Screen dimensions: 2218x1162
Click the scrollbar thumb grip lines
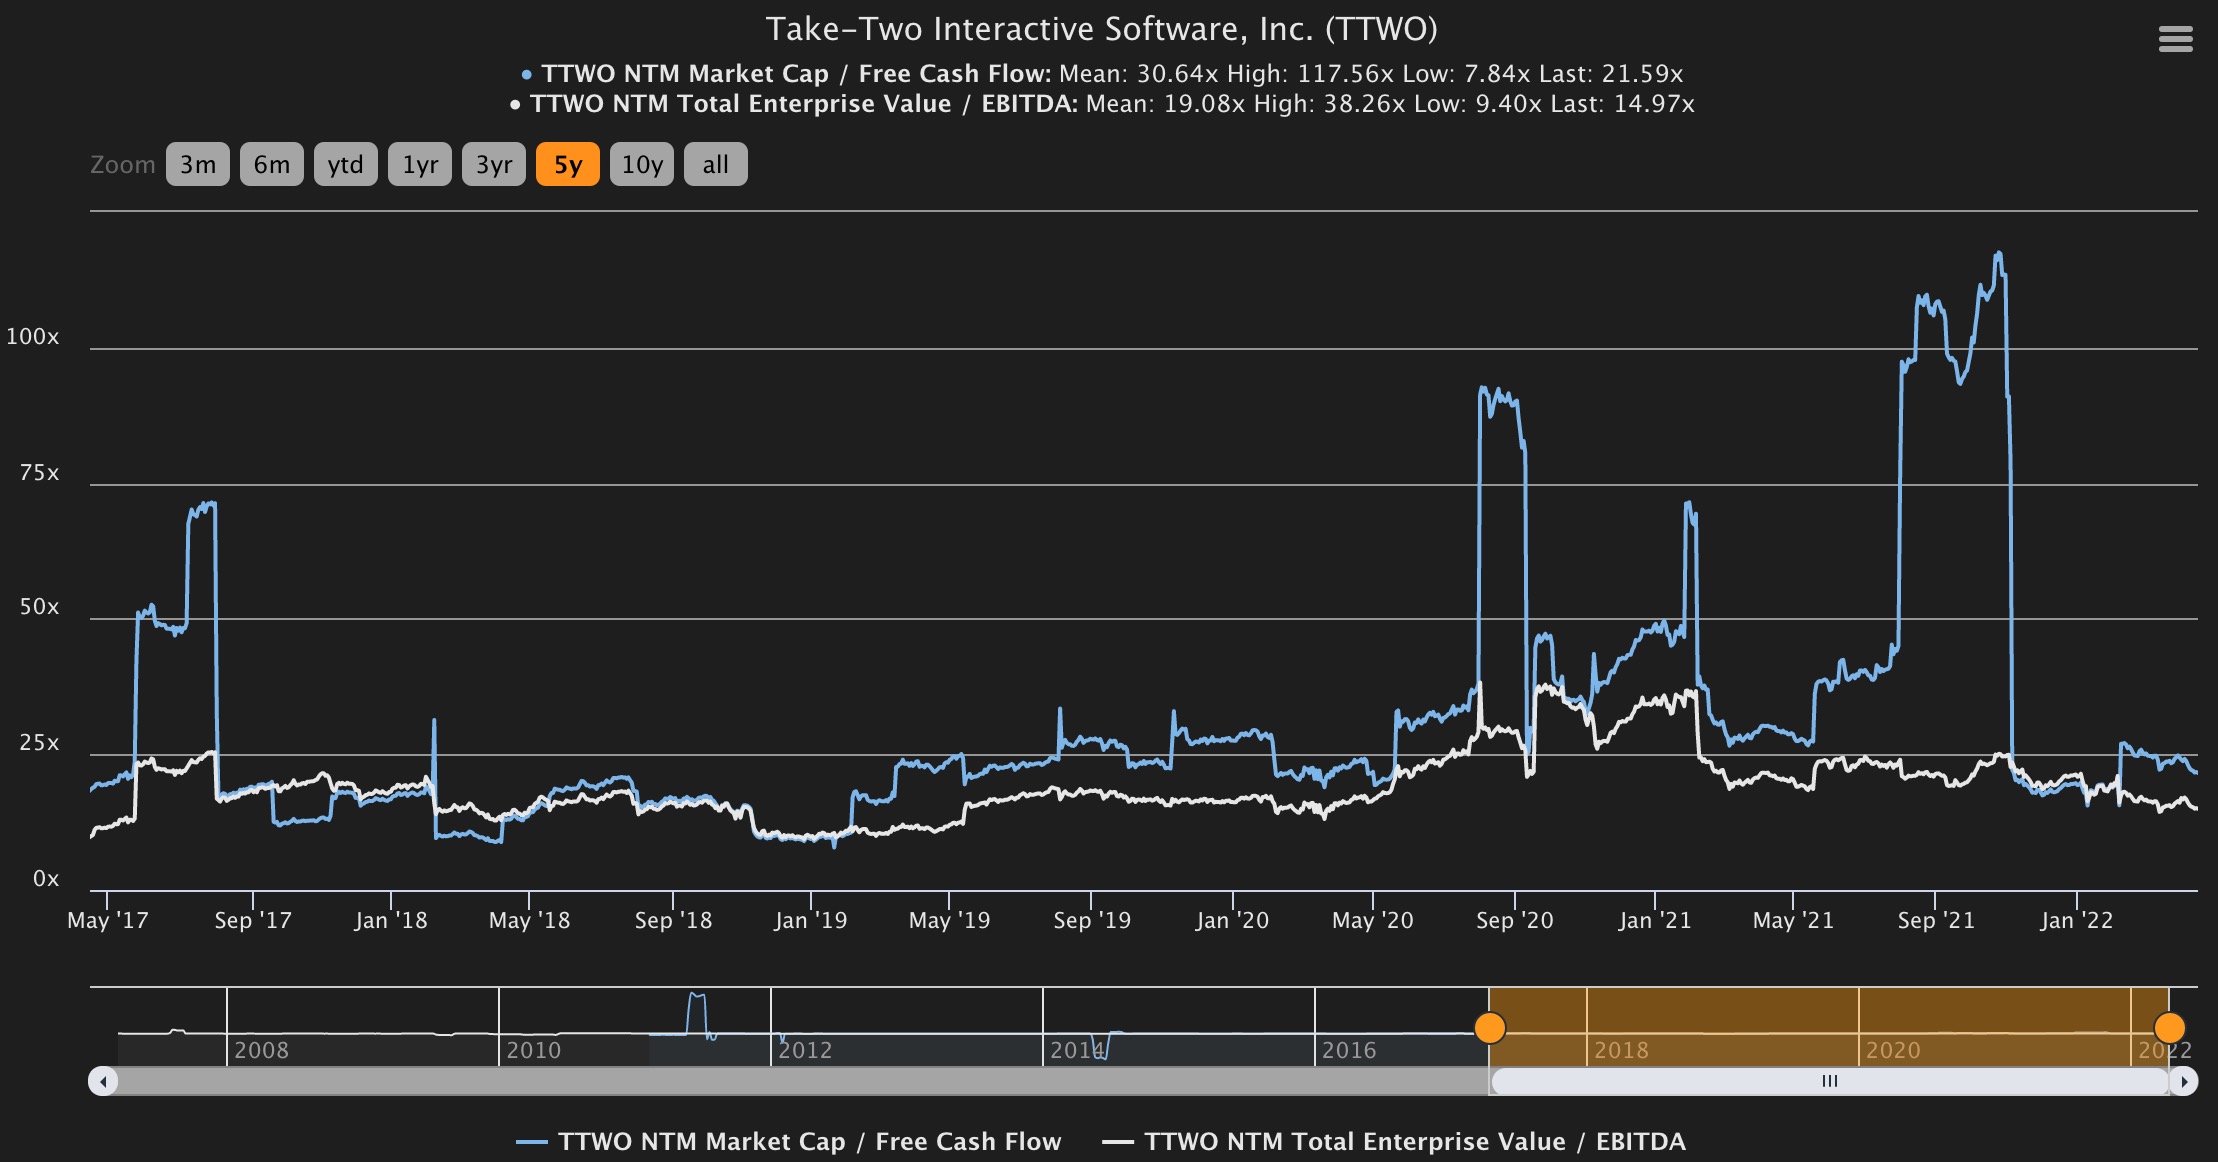(x=1829, y=1081)
